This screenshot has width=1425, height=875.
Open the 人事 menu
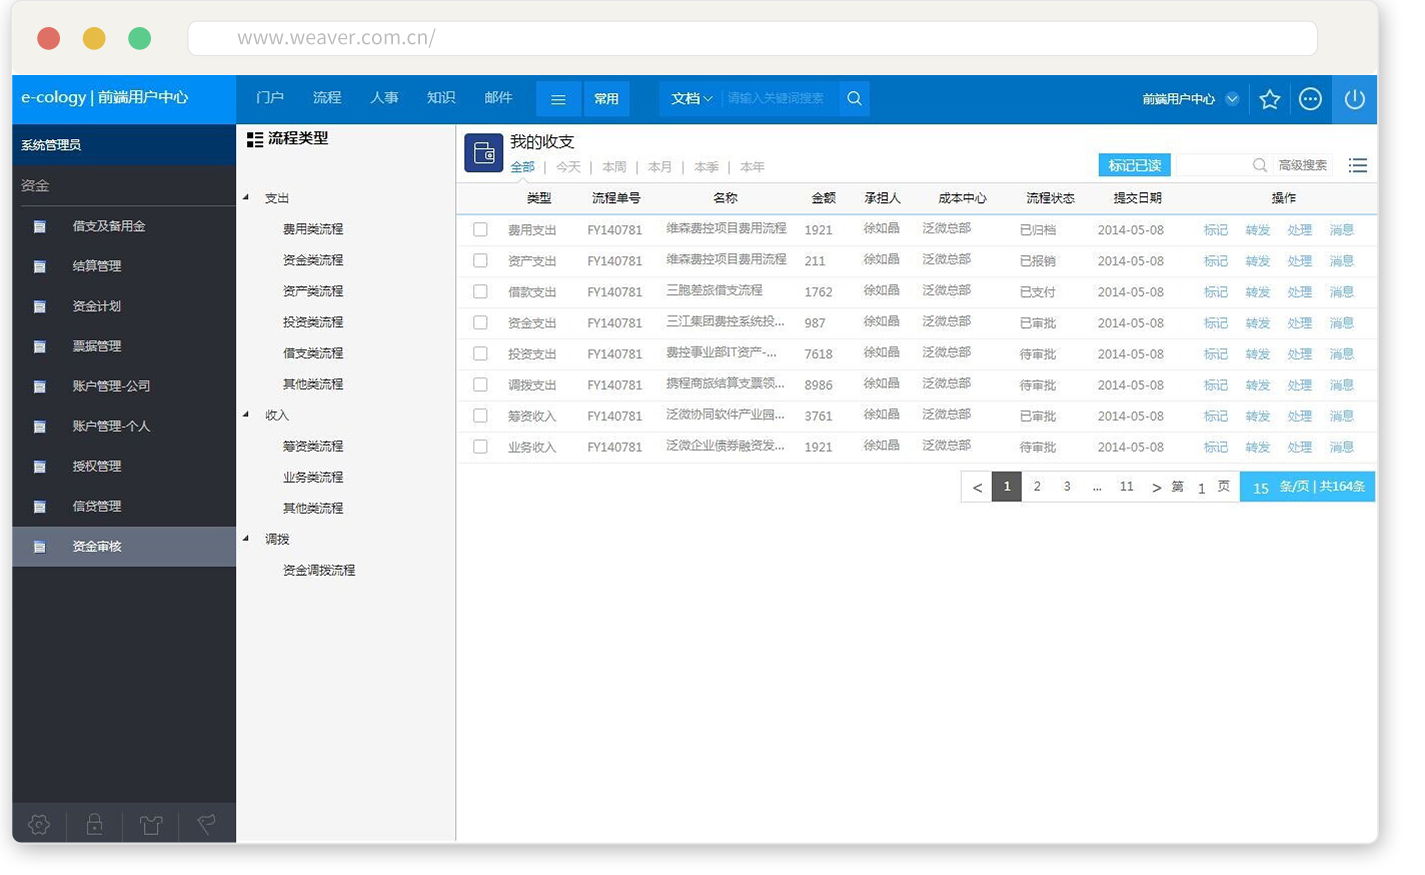pos(384,98)
